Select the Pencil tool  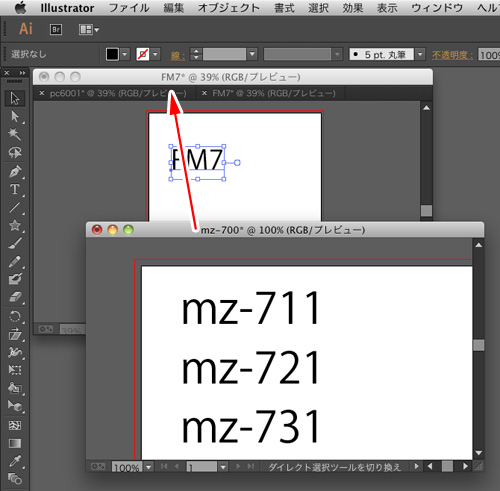pyautogui.click(x=15, y=261)
